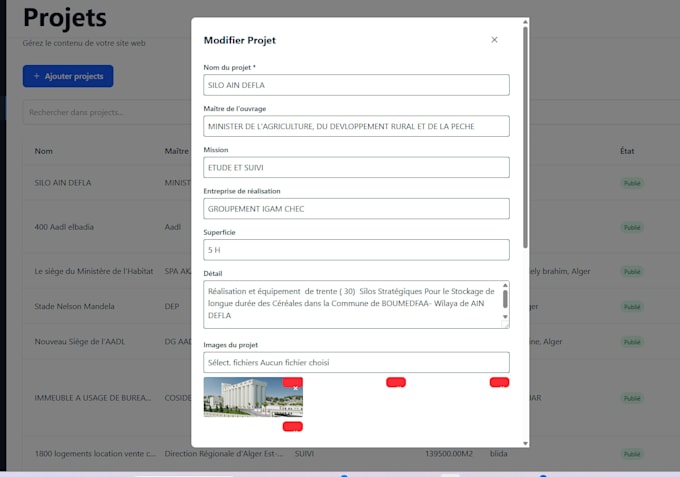Click the modal scrollbar down arrow
680x477 pixels.
click(x=525, y=443)
